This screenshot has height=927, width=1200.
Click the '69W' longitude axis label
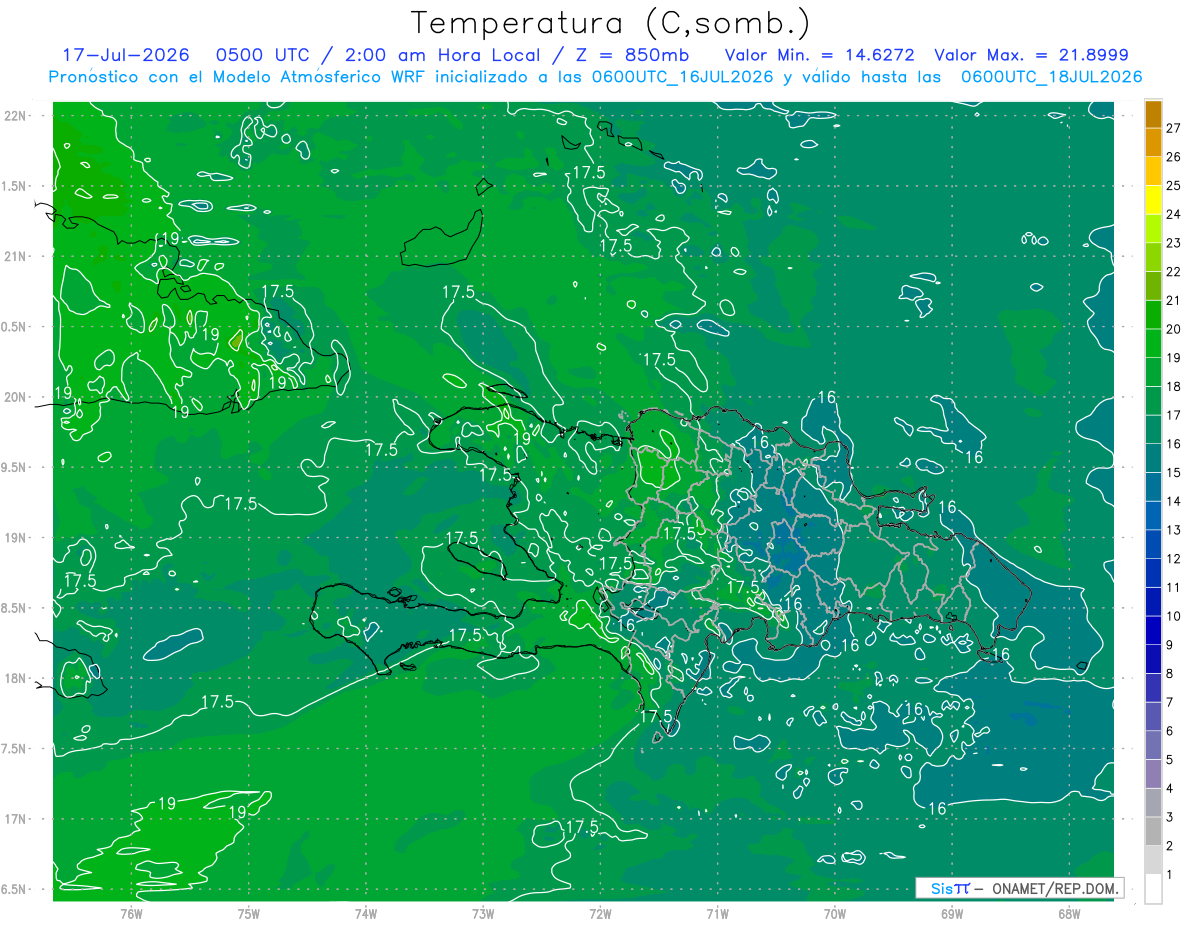952,914
